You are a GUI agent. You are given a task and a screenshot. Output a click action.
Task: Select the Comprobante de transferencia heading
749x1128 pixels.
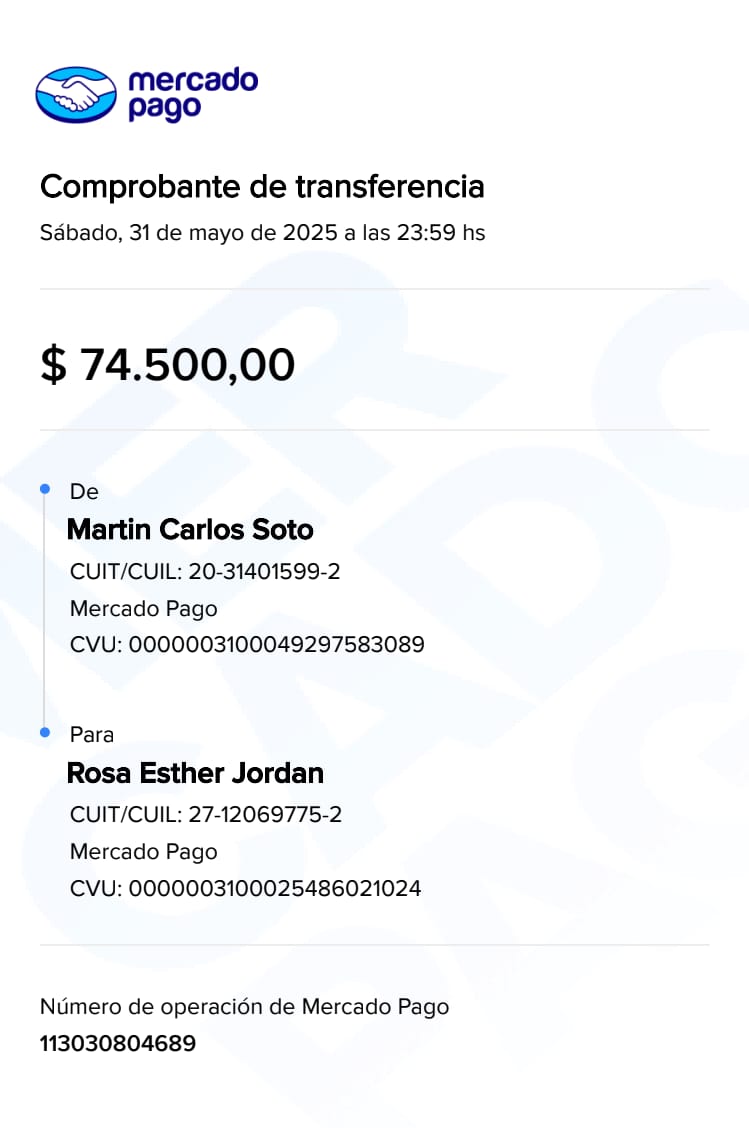(262, 186)
